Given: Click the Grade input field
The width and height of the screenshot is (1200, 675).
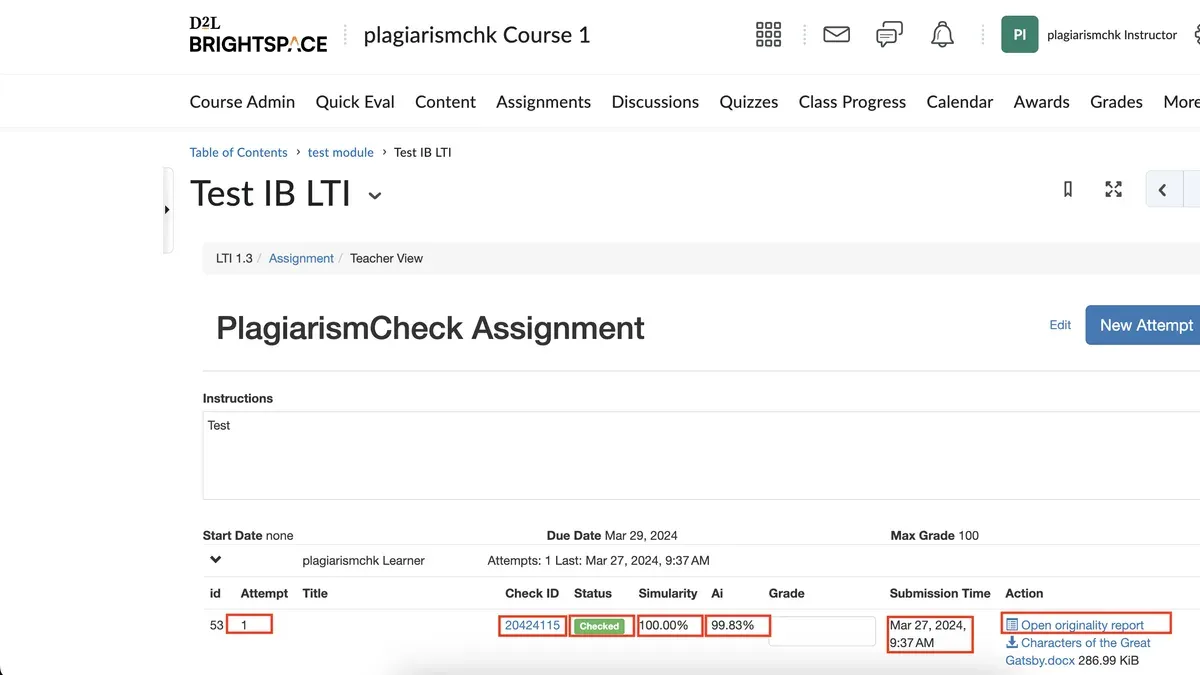Looking at the screenshot, I should [822, 631].
